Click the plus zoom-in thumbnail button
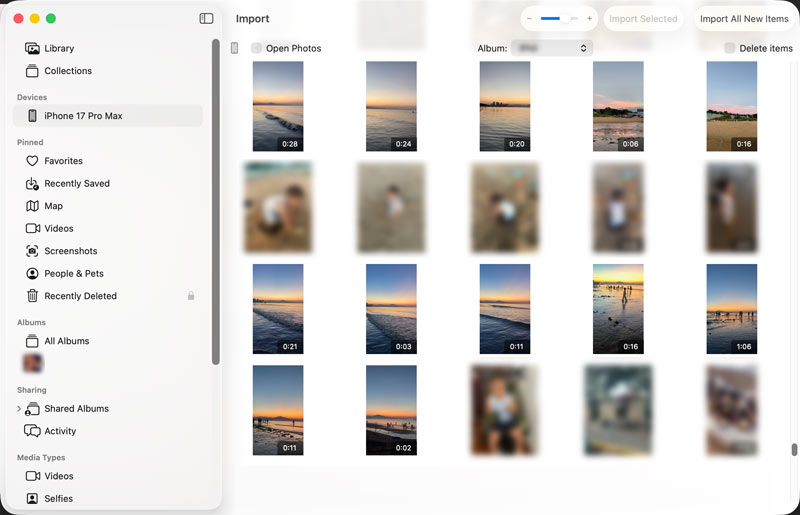The height and width of the screenshot is (515, 800). [589, 19]
